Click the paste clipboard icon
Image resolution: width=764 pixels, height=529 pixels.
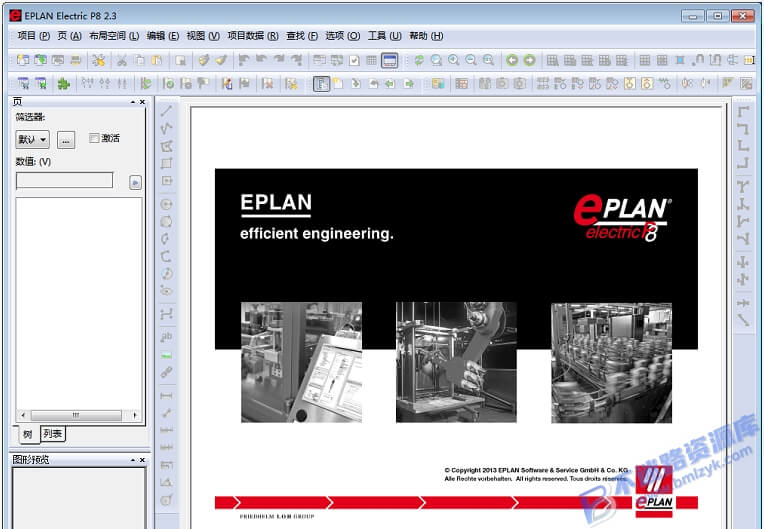point(156,60)
